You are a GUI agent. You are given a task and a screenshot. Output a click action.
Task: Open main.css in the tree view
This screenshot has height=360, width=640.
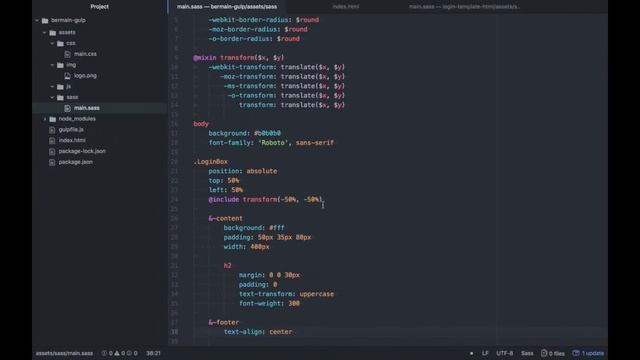click(85, 54)
